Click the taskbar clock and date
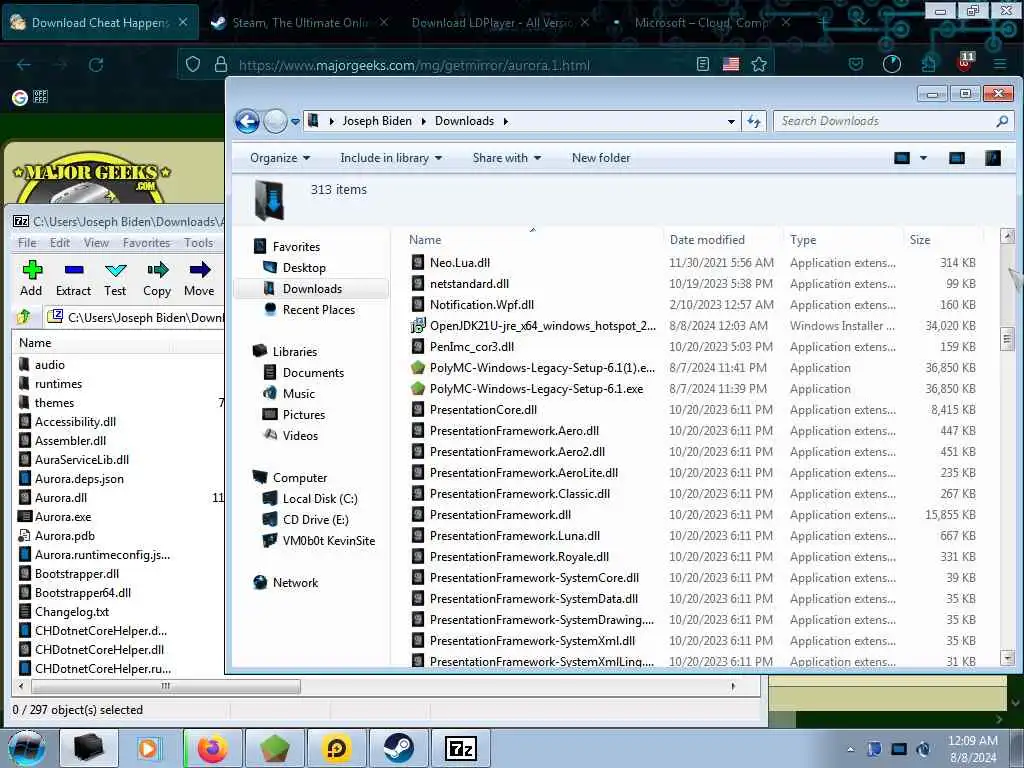This screenshot has width=1024, height=768. click(972, 749)
